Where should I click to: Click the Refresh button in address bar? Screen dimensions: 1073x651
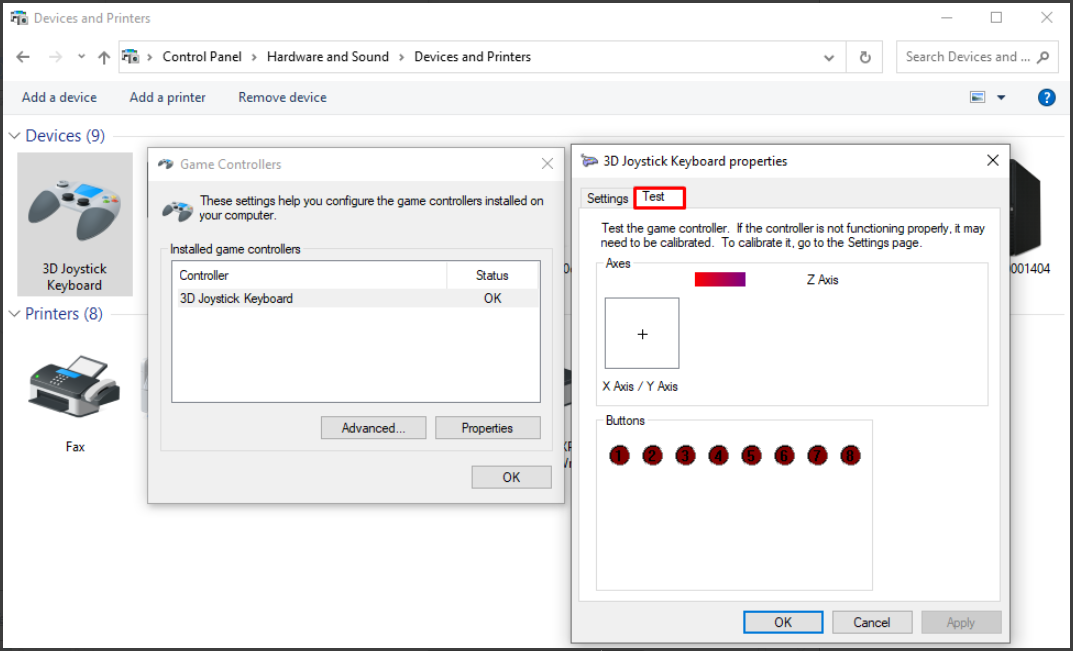[x=865, y=57]
